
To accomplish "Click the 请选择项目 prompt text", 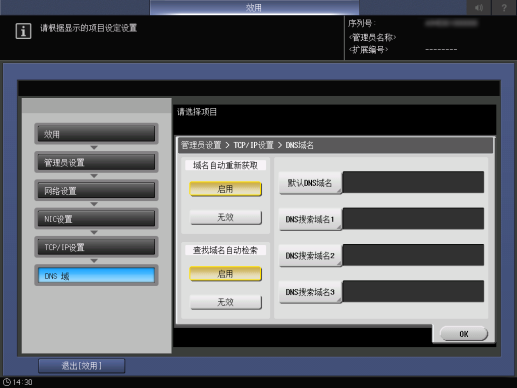I will (197, 112).
